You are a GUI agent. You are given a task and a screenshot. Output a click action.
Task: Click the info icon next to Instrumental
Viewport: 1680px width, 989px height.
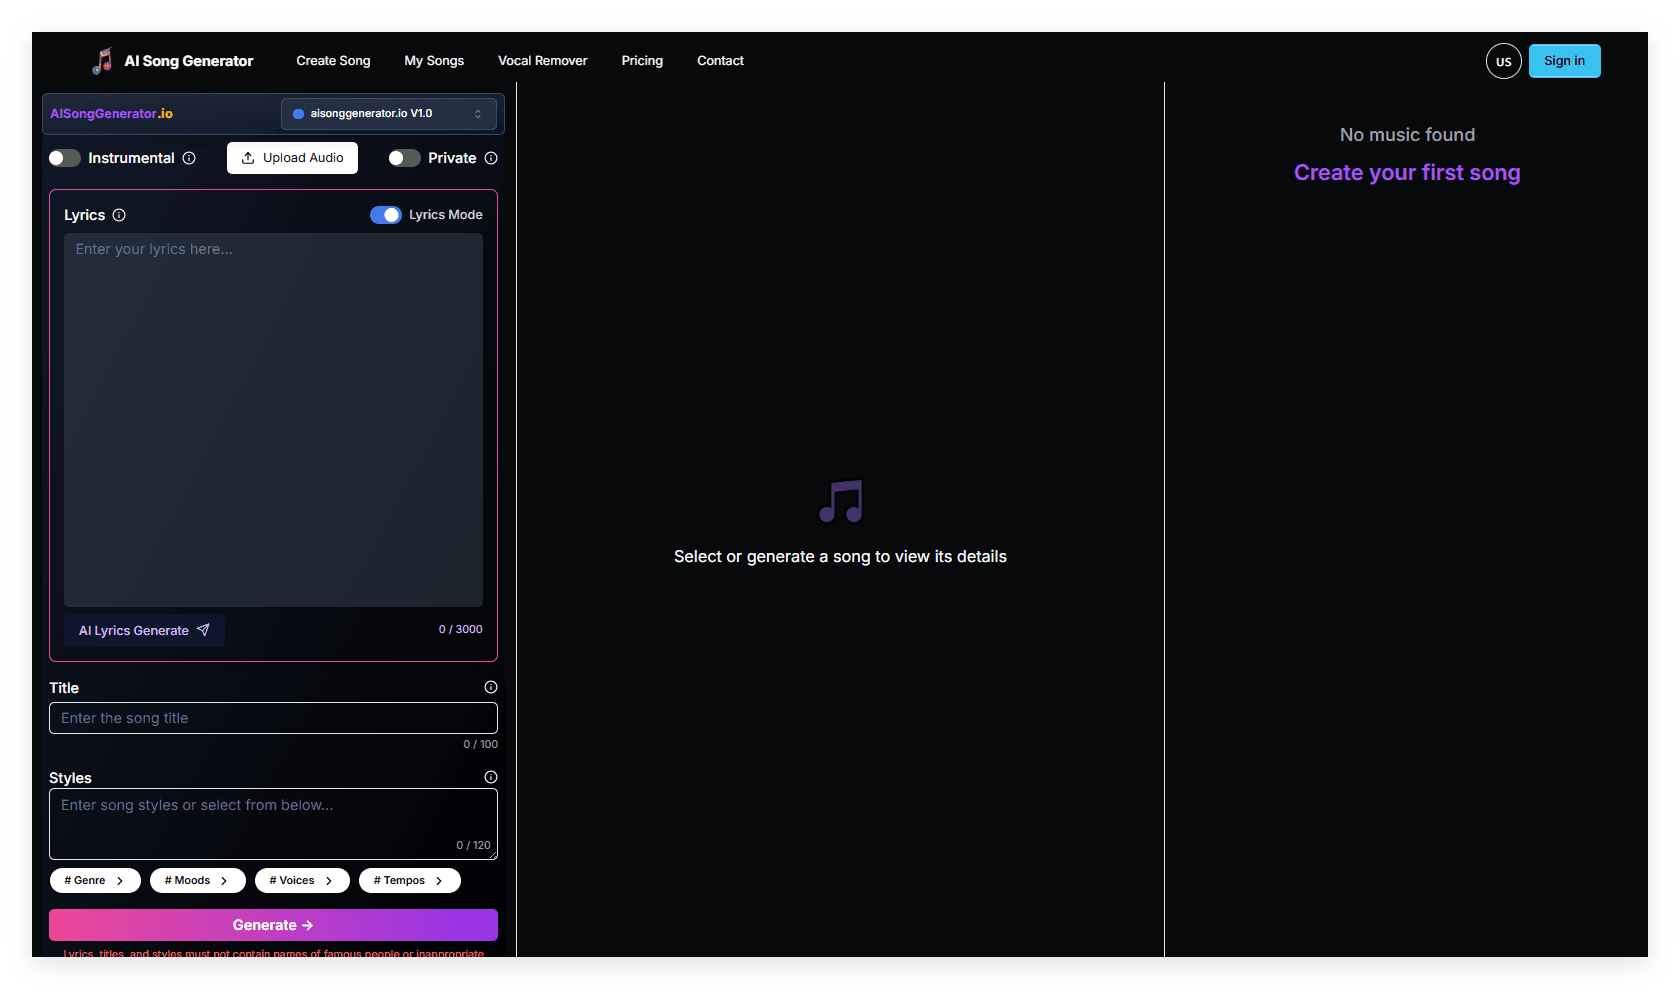click(189, 158)
